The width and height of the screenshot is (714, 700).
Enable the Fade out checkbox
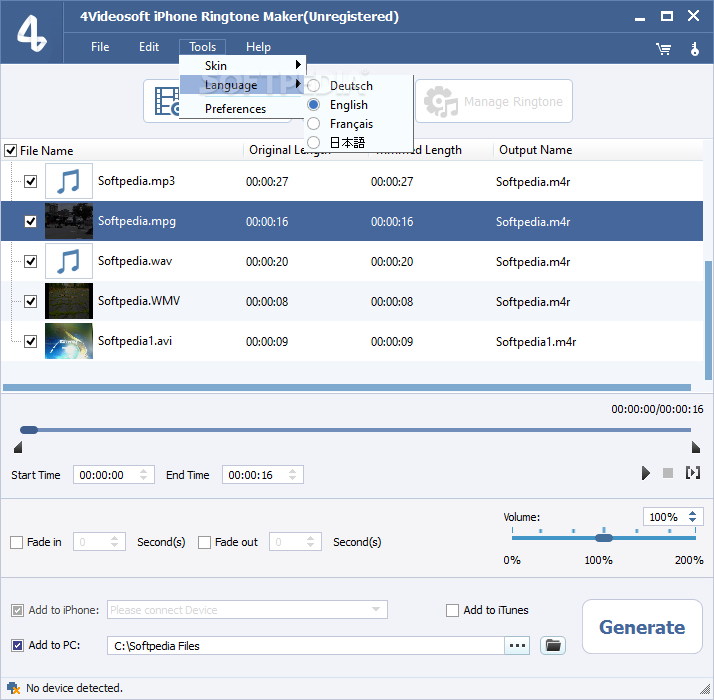[204, 542]
